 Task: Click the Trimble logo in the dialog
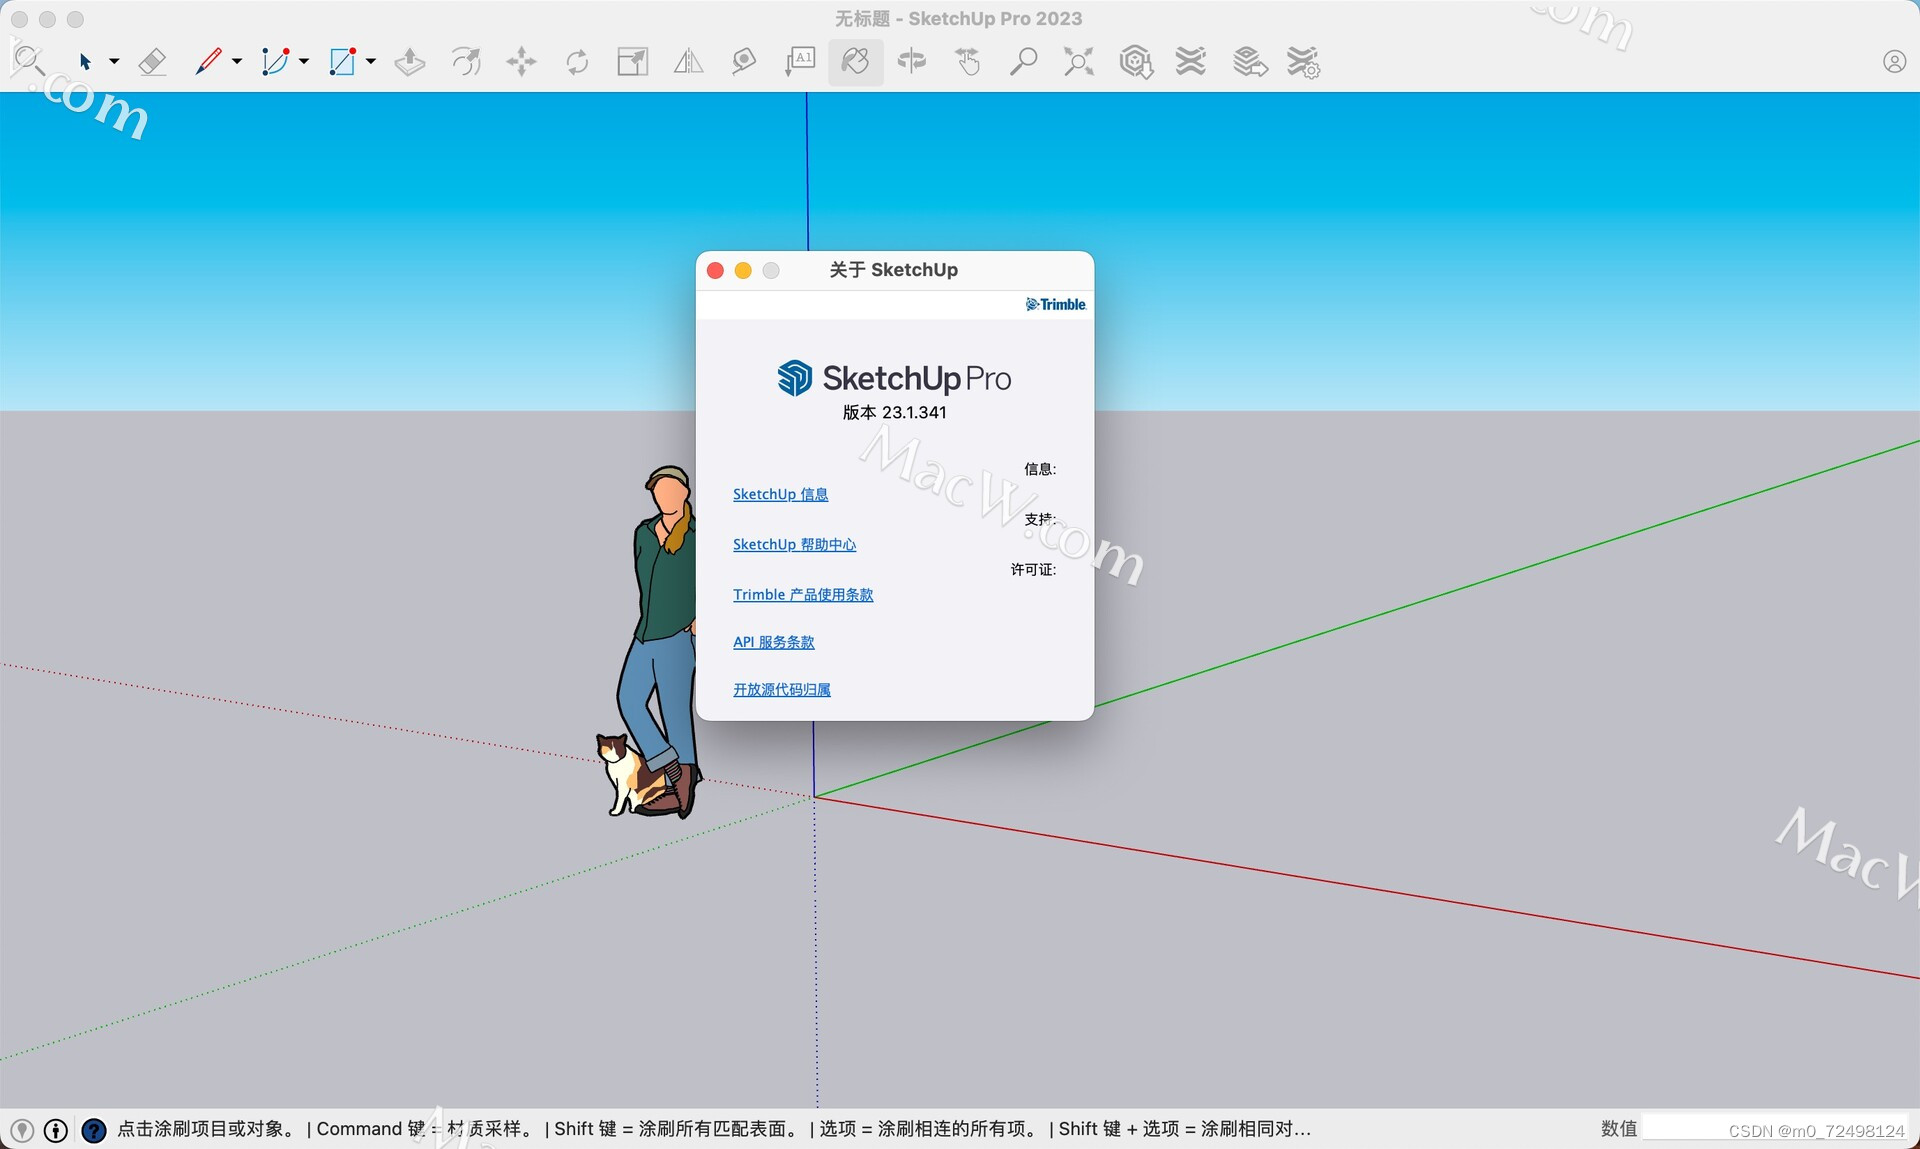1056,304
